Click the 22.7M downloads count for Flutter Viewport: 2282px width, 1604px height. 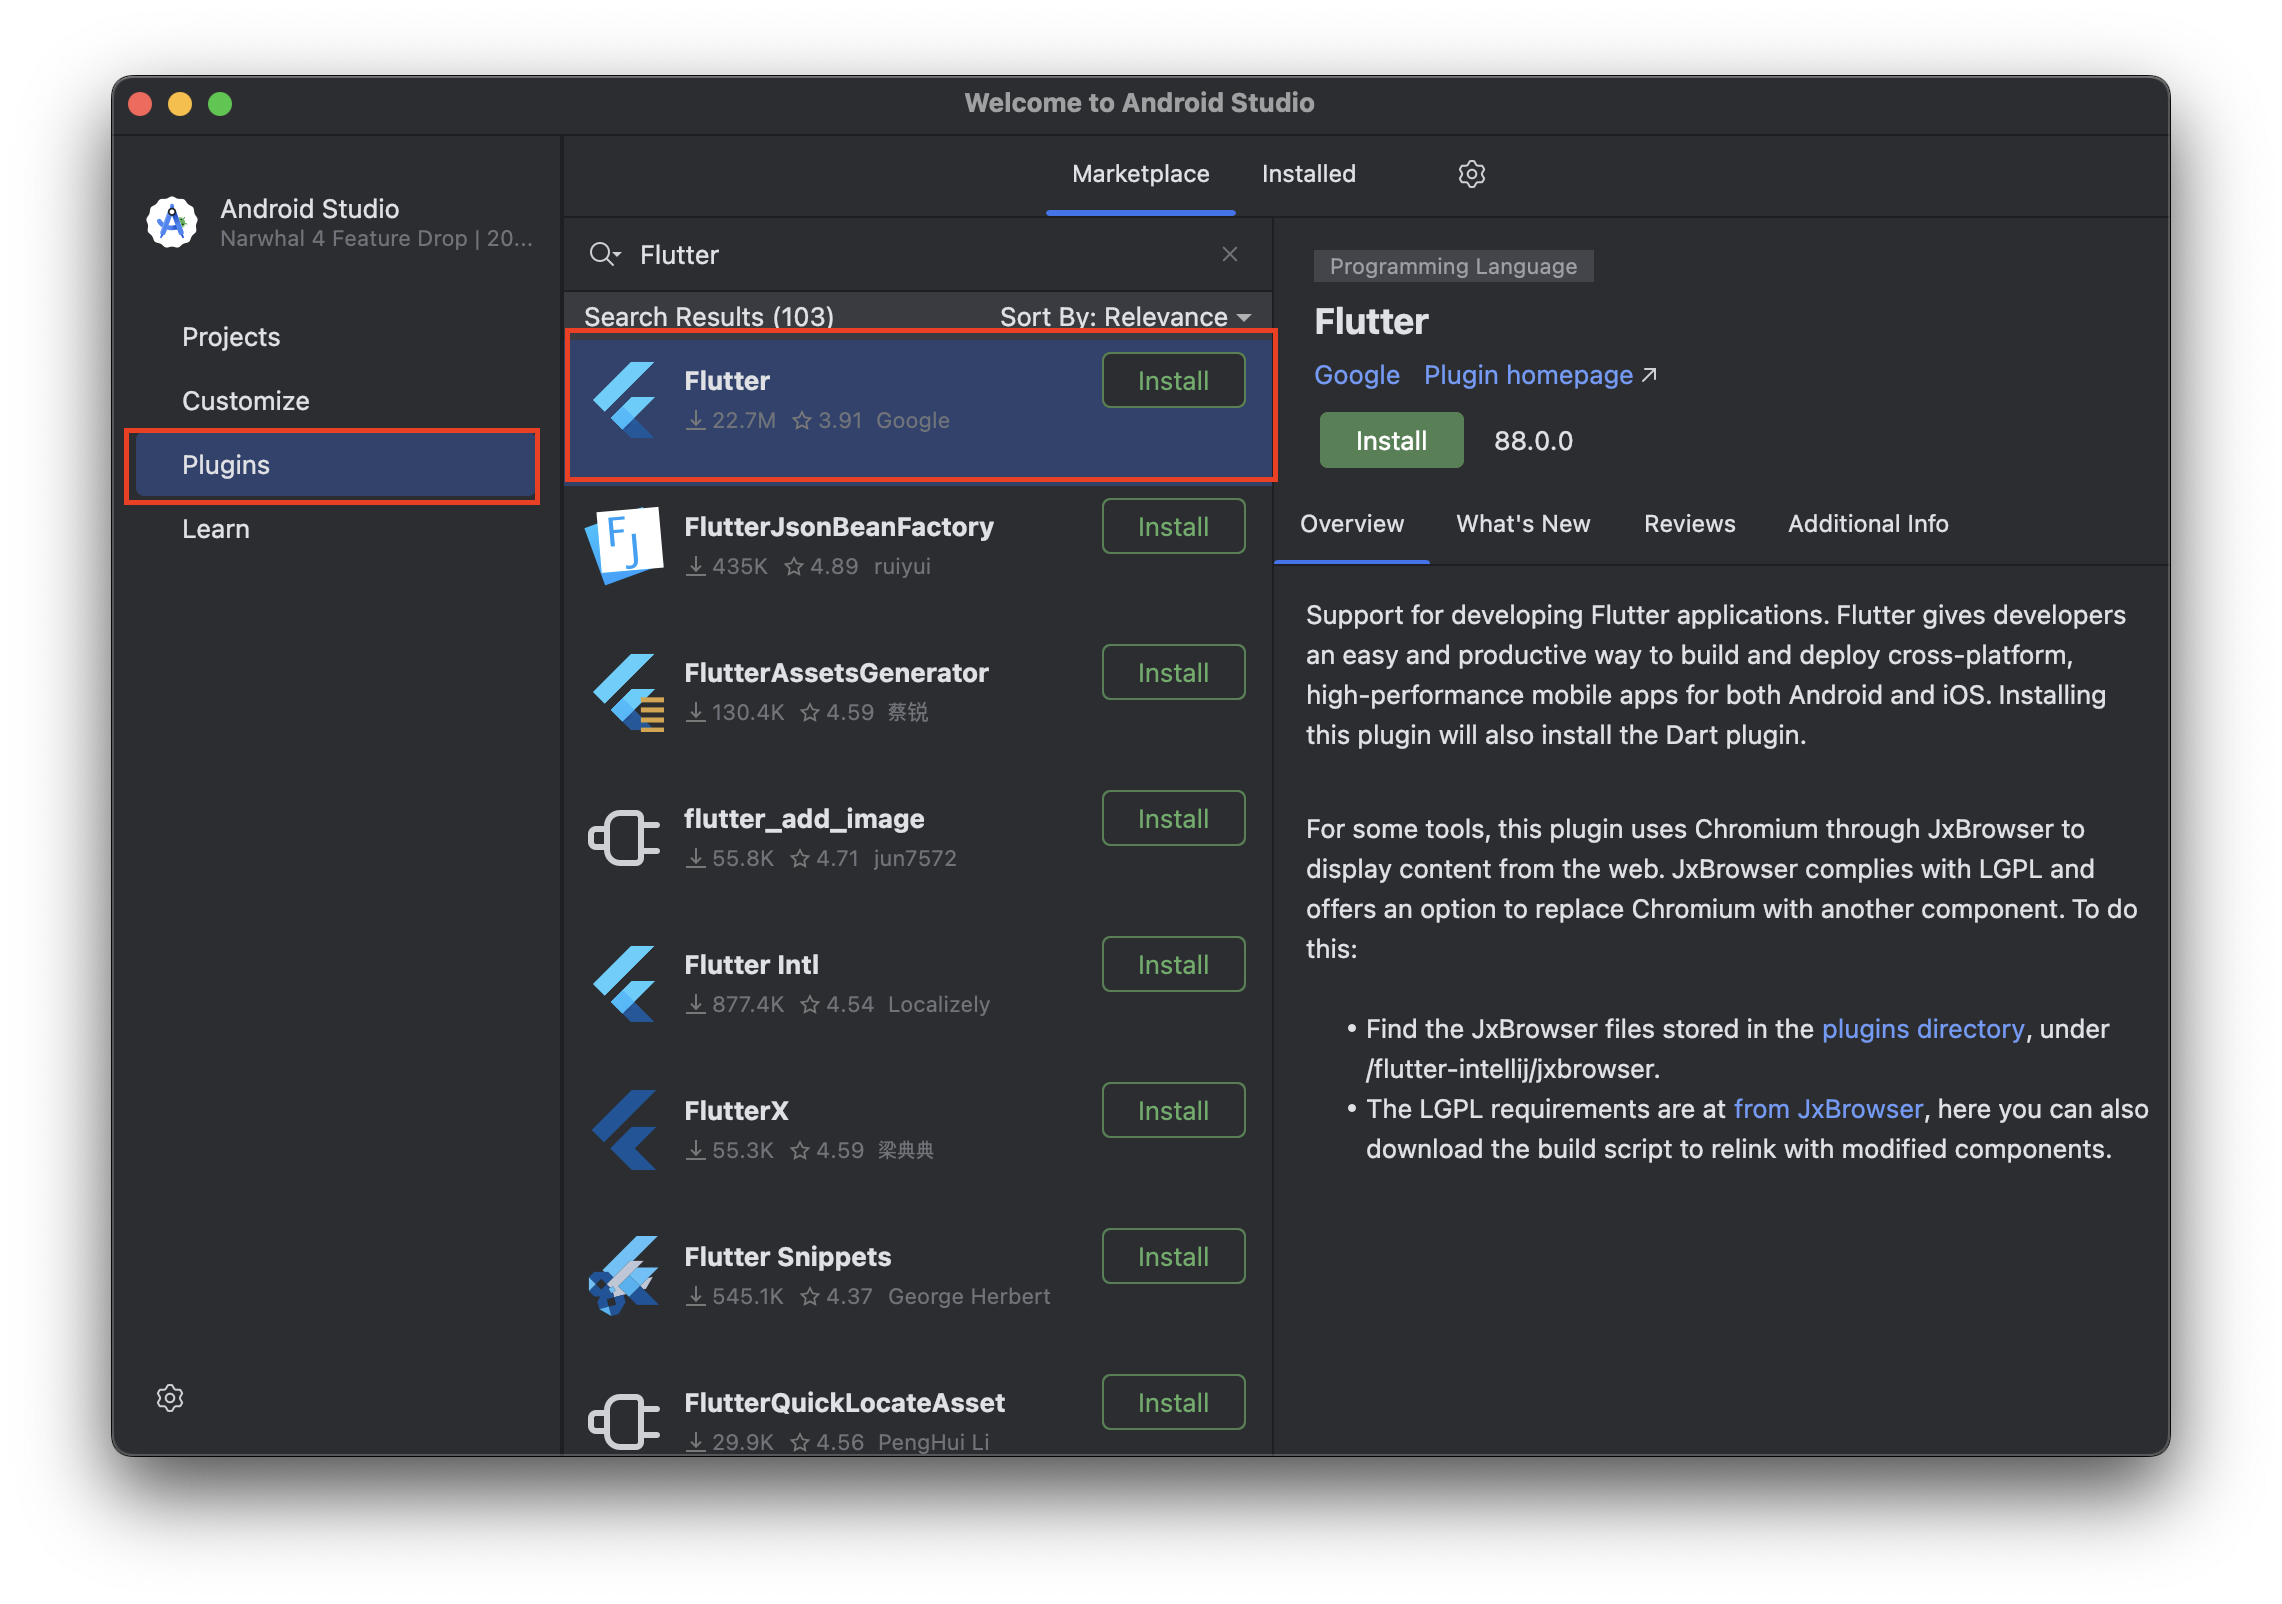731,421
